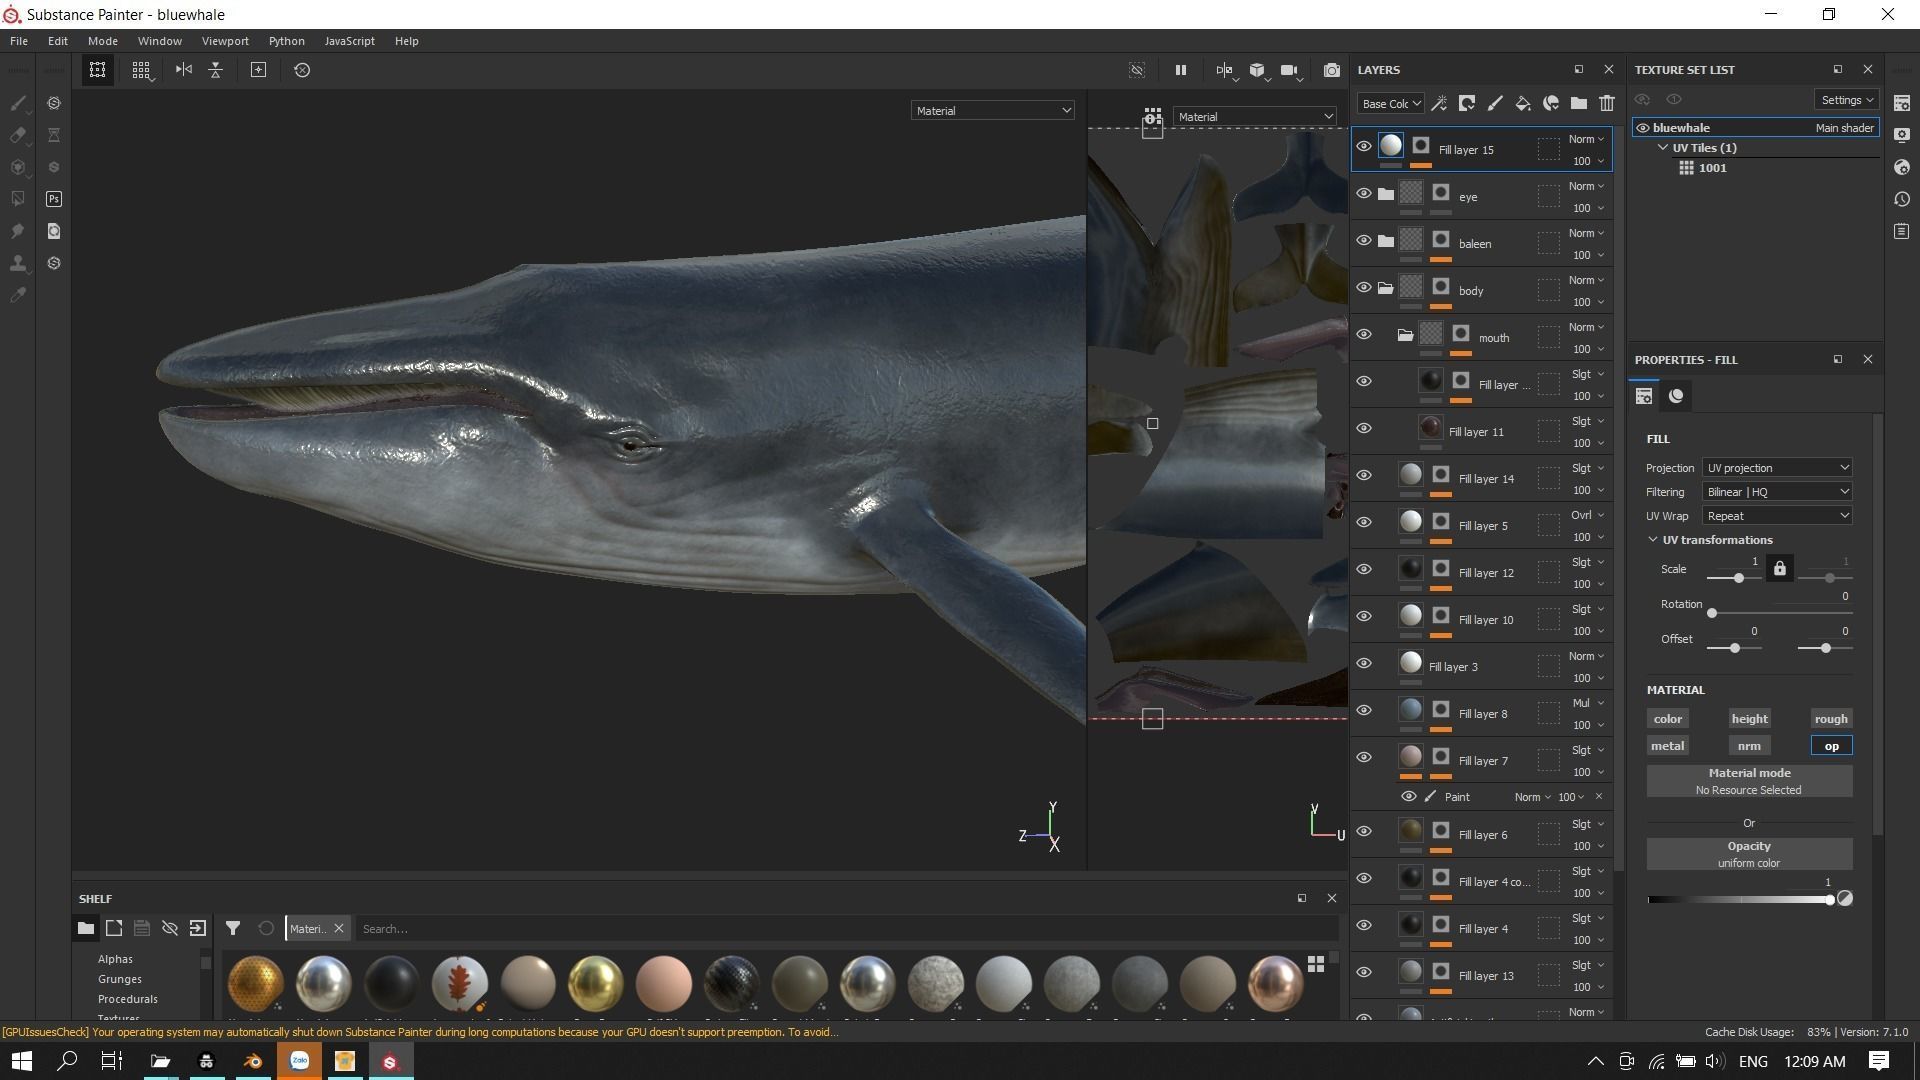1920x1080 pixels.
Task: Toggle visibility of the Paint effect
Action: tap(1408, 797)
